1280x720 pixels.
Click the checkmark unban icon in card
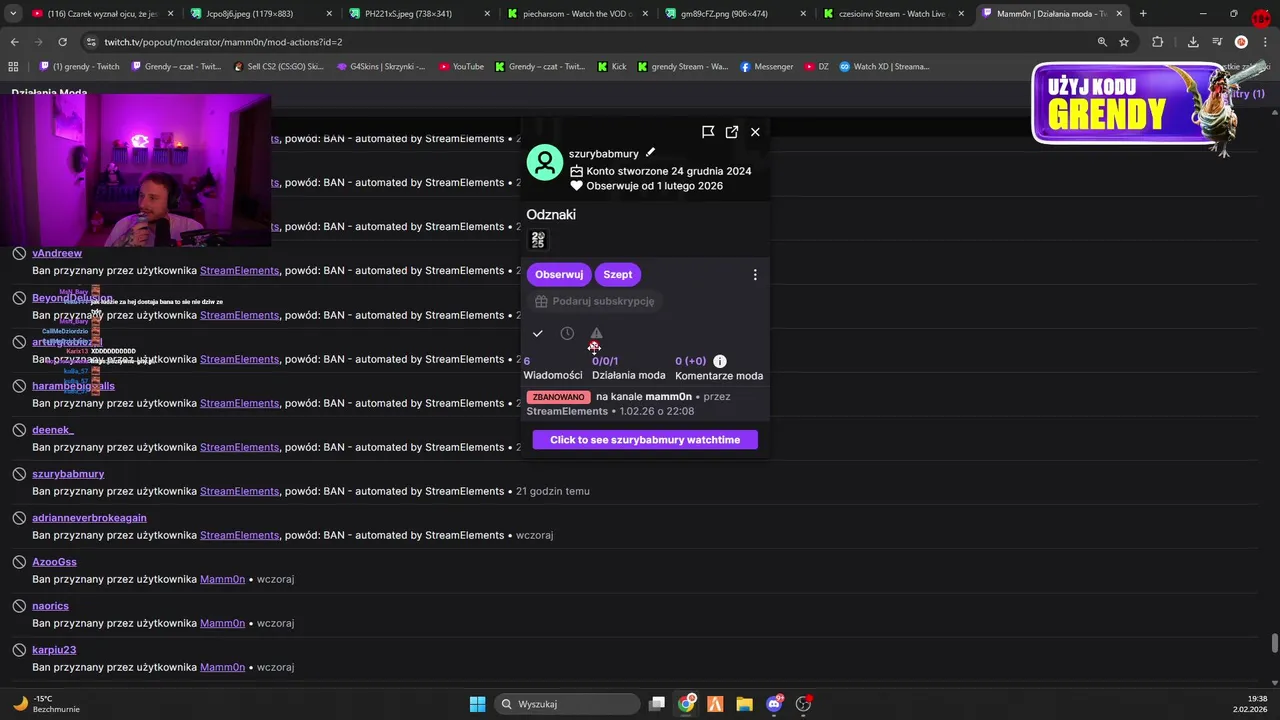coord(538,334)
